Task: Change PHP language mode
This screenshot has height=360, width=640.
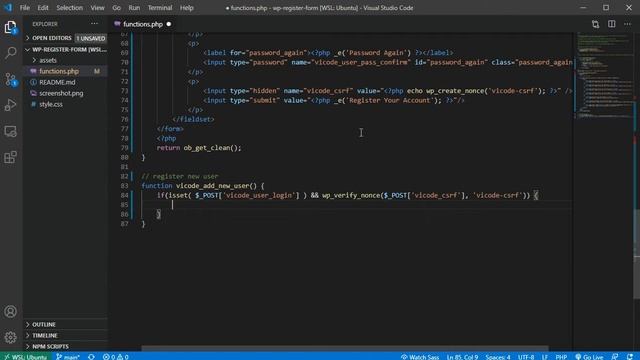Action: (x=561, y=357)
